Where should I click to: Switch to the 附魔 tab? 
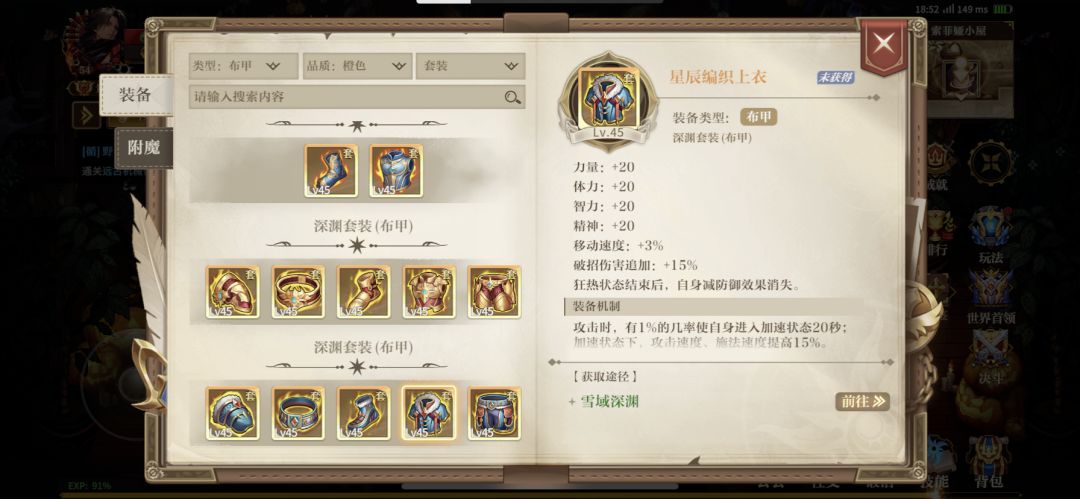pyautogui.click(x=143, y=147)
